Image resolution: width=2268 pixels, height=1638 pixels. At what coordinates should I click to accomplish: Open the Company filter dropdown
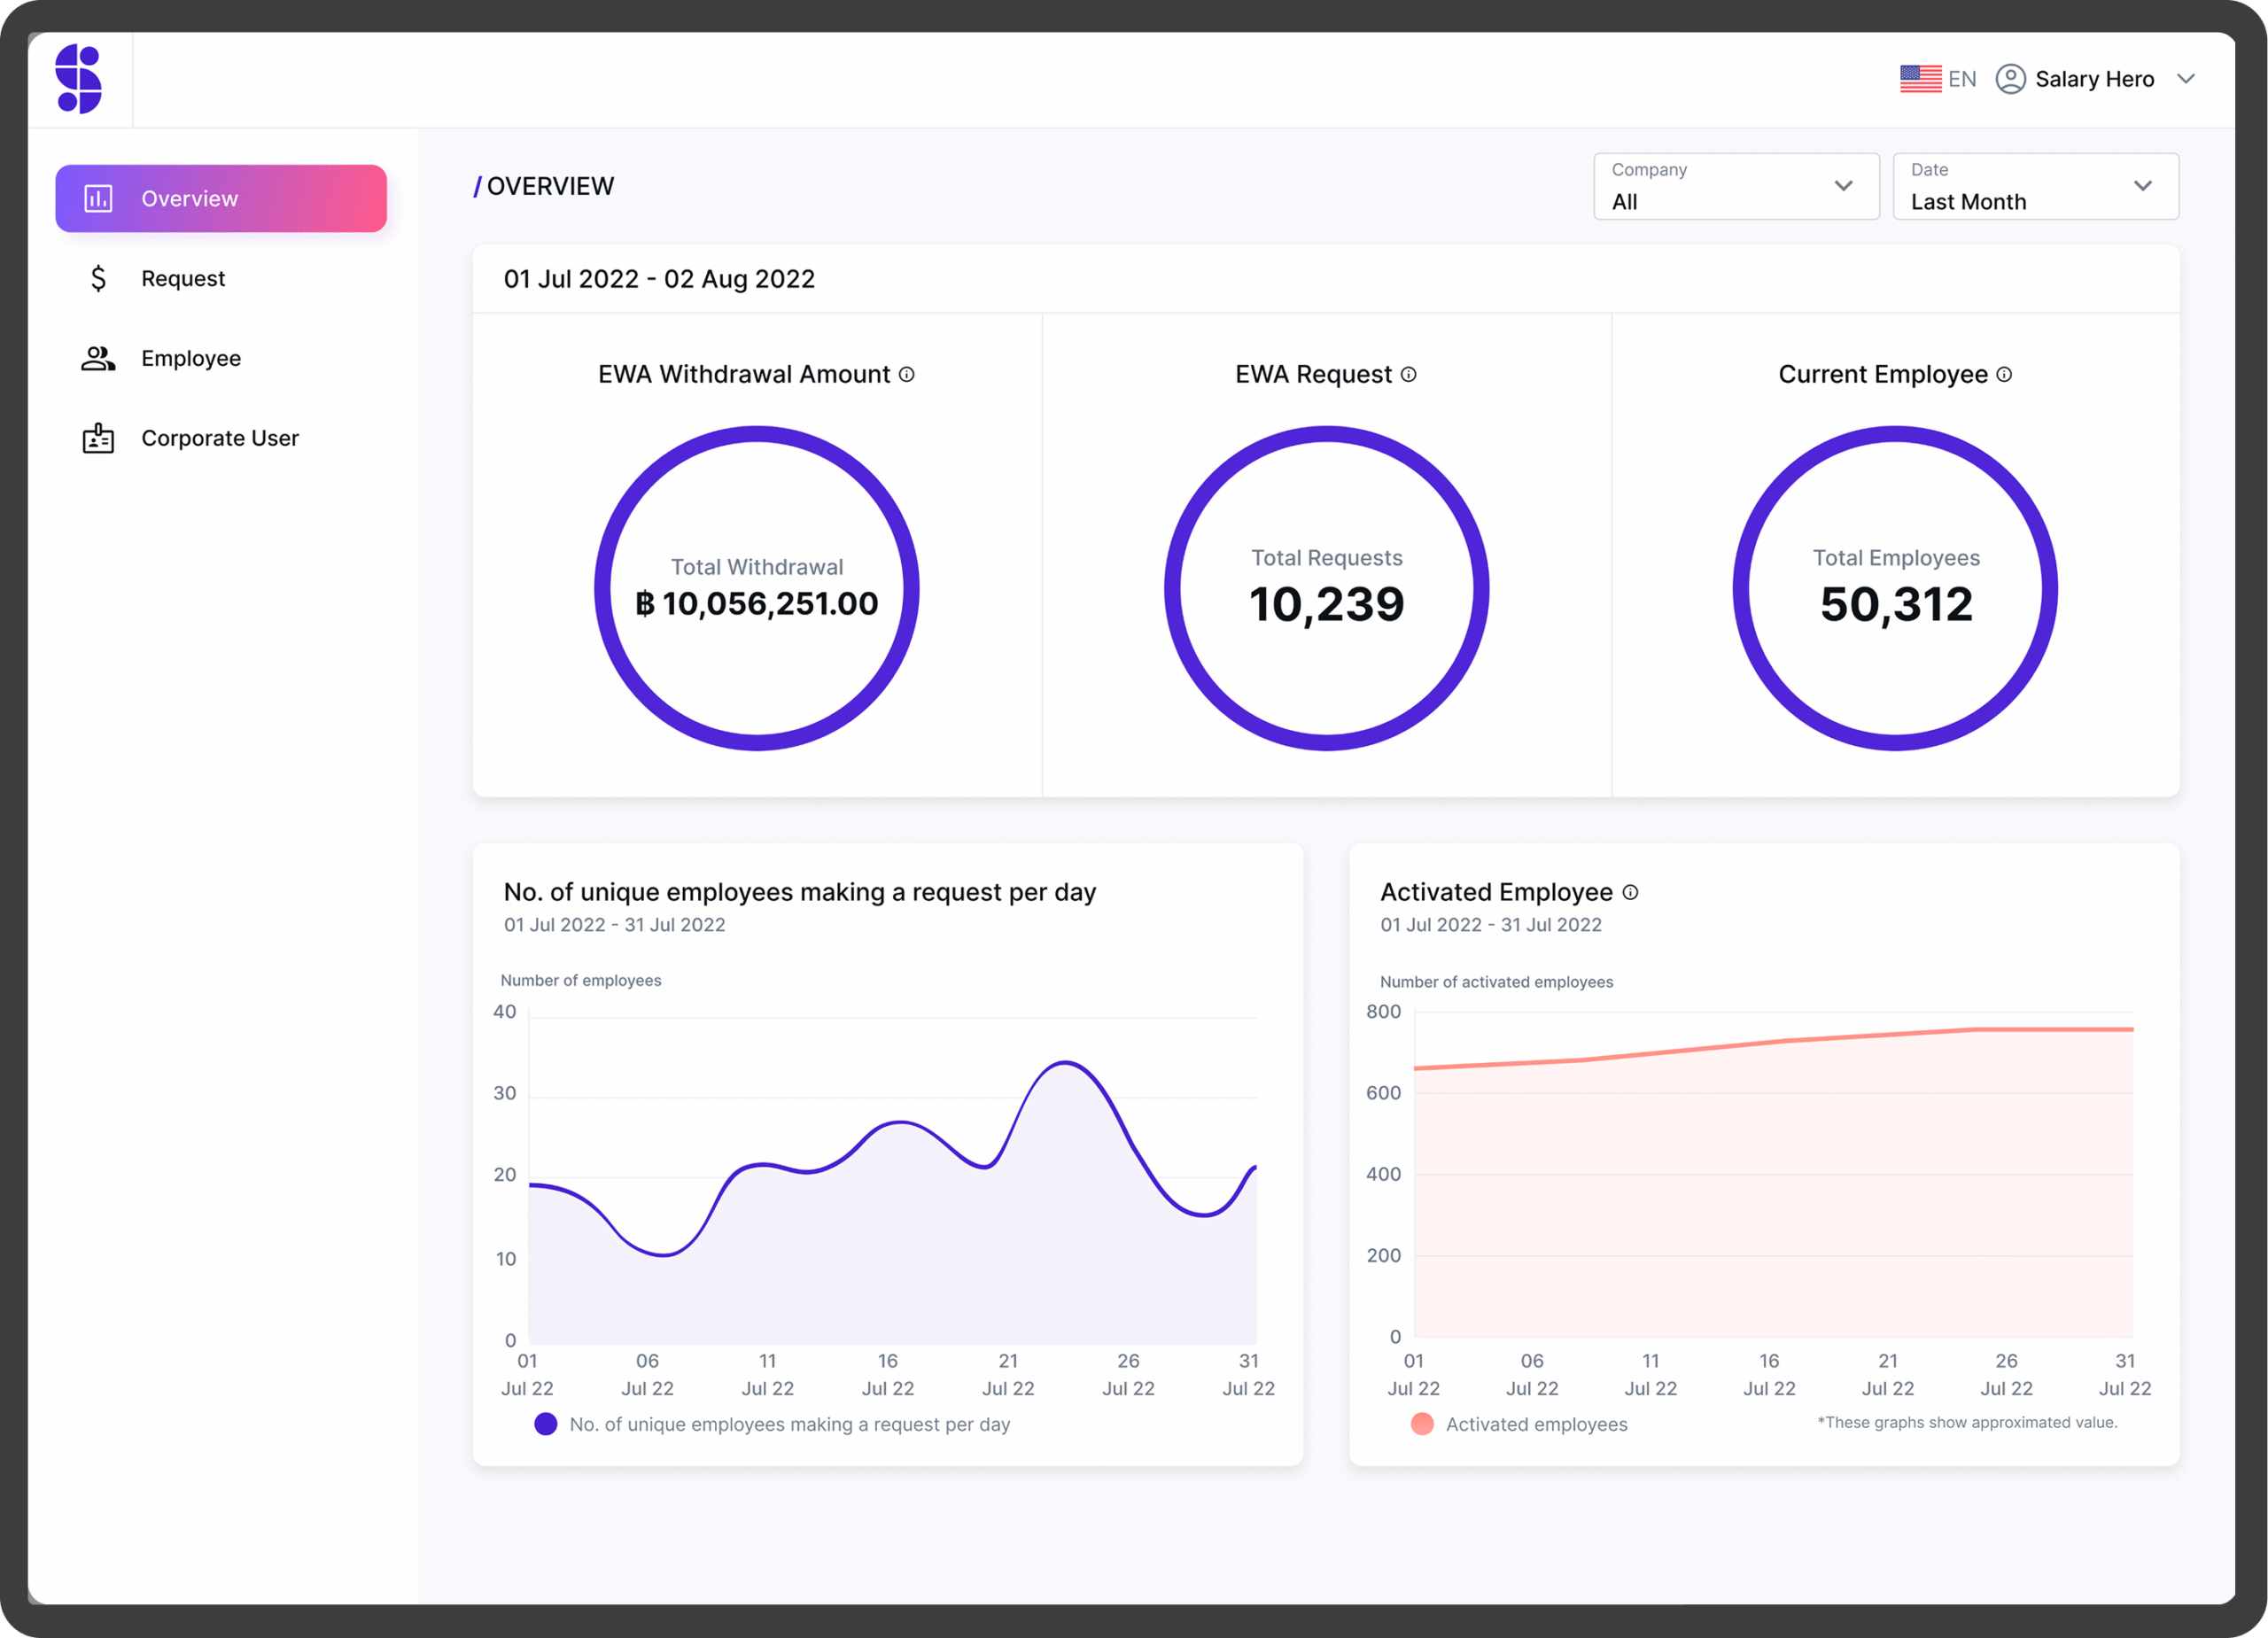(1736, 186)
